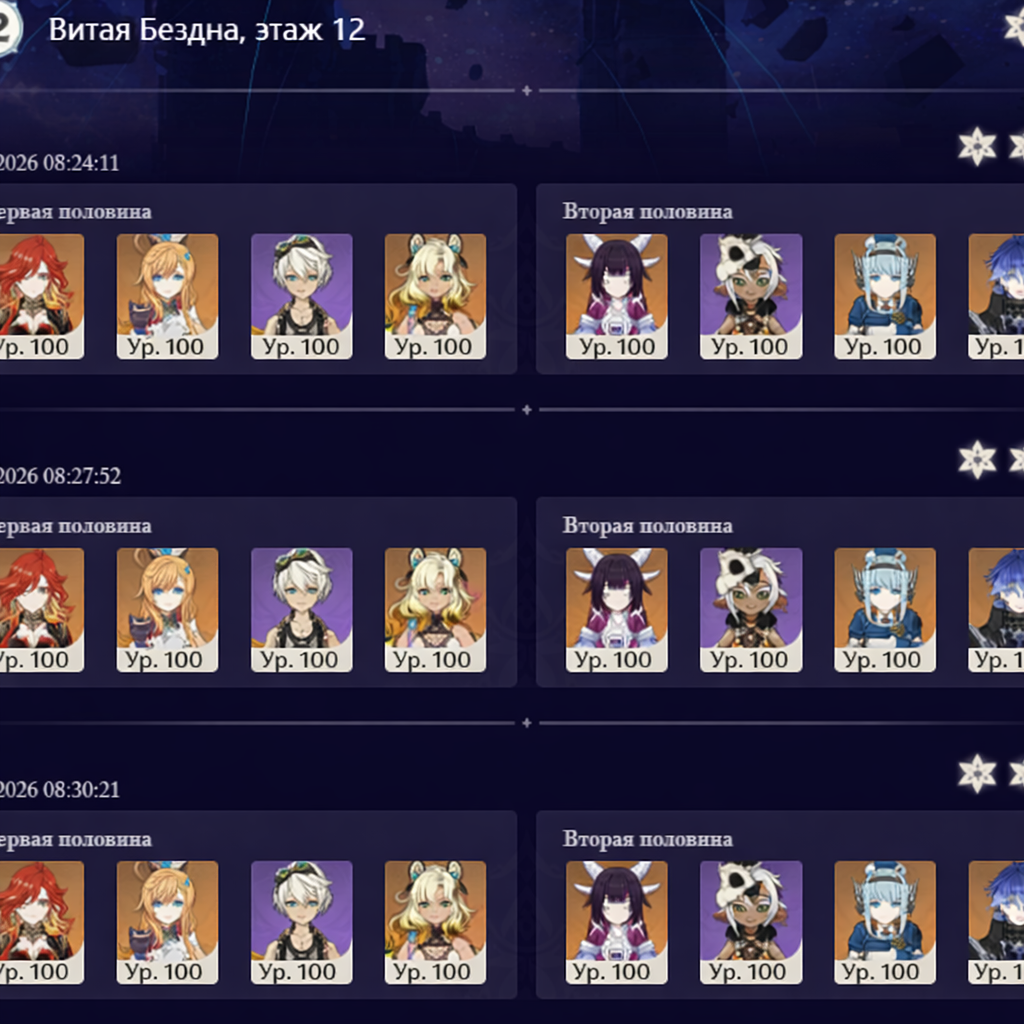
Task: Click the 'Вторая половина' label of the second run
Action: [x=647, y=526]
